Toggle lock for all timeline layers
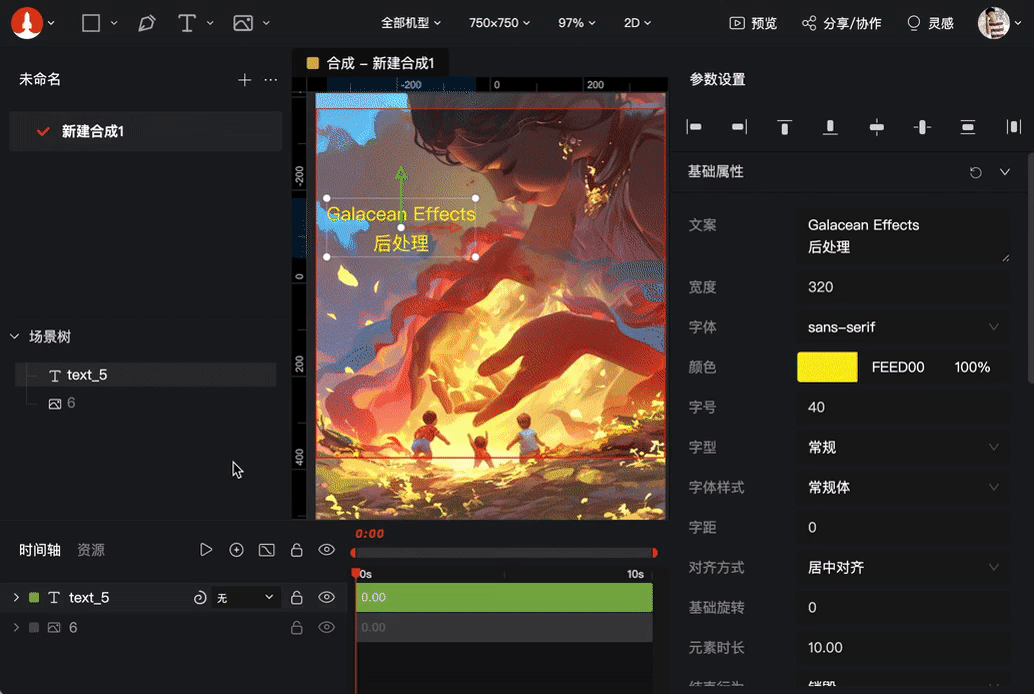The image size is (1034, 694). (297, 550)
